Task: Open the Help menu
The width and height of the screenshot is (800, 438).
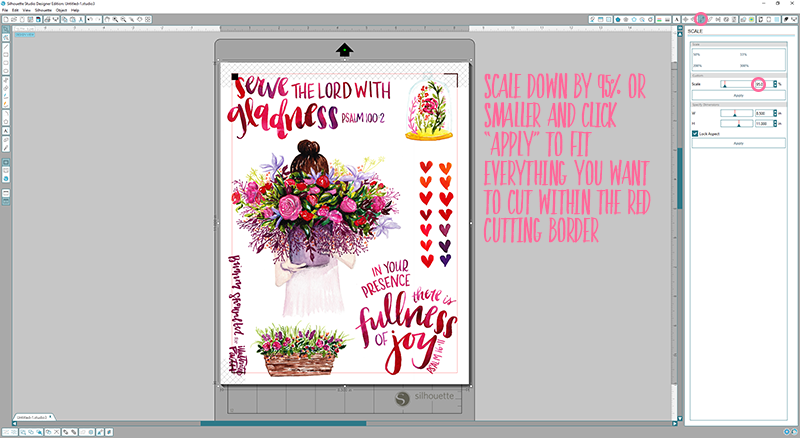Action: 75,10
